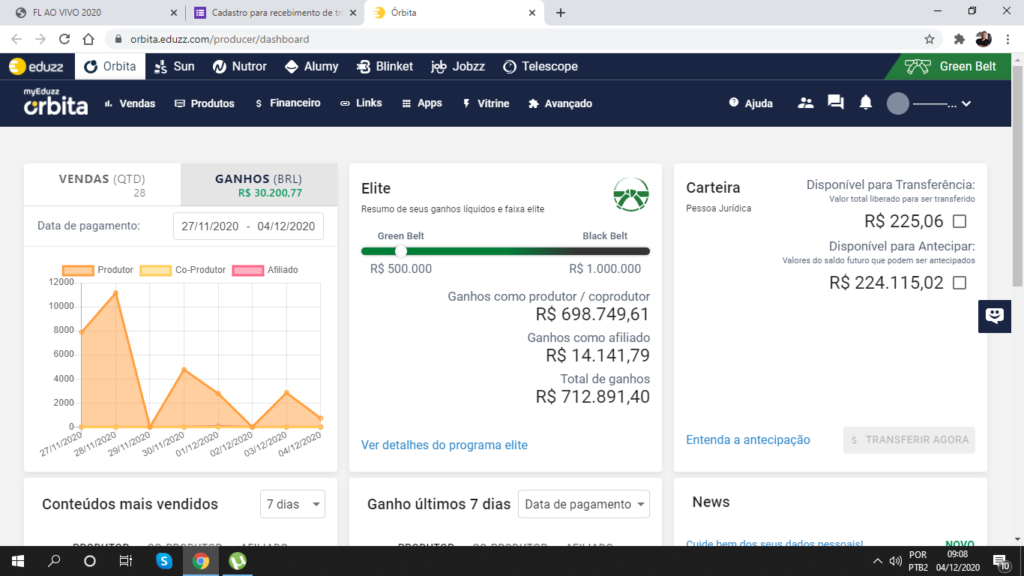The height and width of the screenshot is (576, 1024).
Task: Select the GANHOS (BRL) tab
Action: [x=259, y=185]
